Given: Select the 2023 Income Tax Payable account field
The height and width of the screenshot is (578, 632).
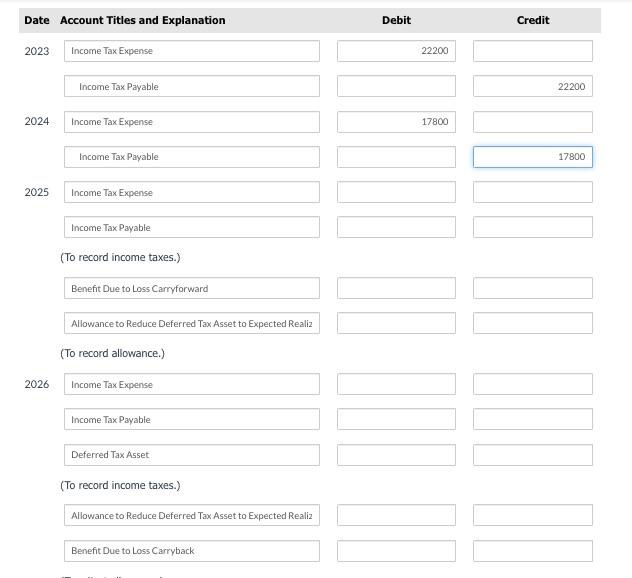Looking at the screenshot, I should click(192, 86).
